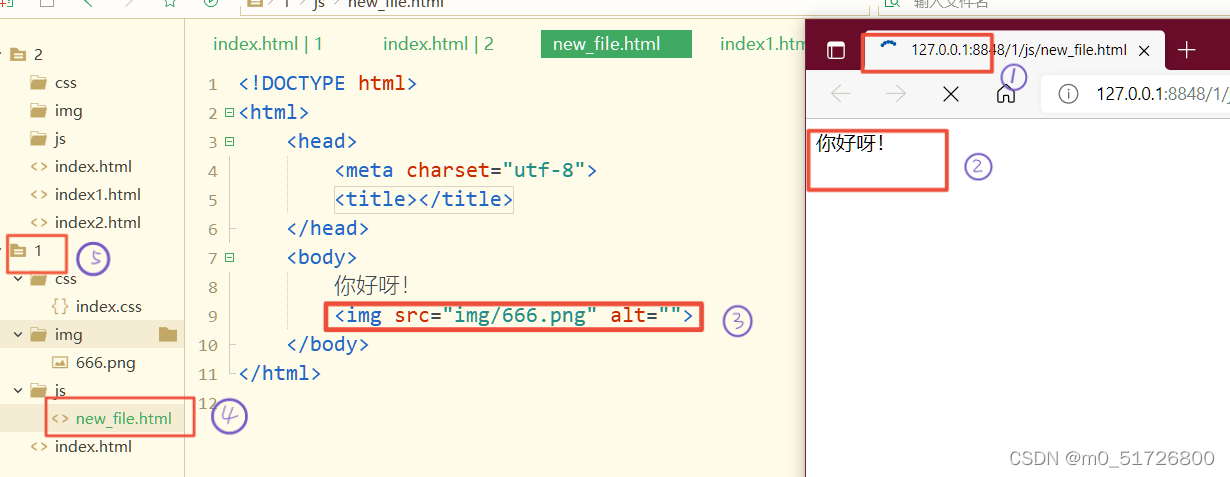Image resolution: width=1230 pixels, height=477 pixels.
Task: Click the </head> closing tag
Action: tap(328, 229)
